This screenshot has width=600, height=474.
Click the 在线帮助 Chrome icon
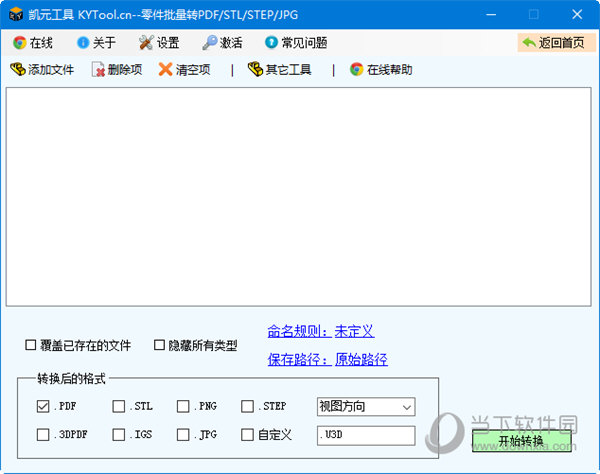coord(356,70)
